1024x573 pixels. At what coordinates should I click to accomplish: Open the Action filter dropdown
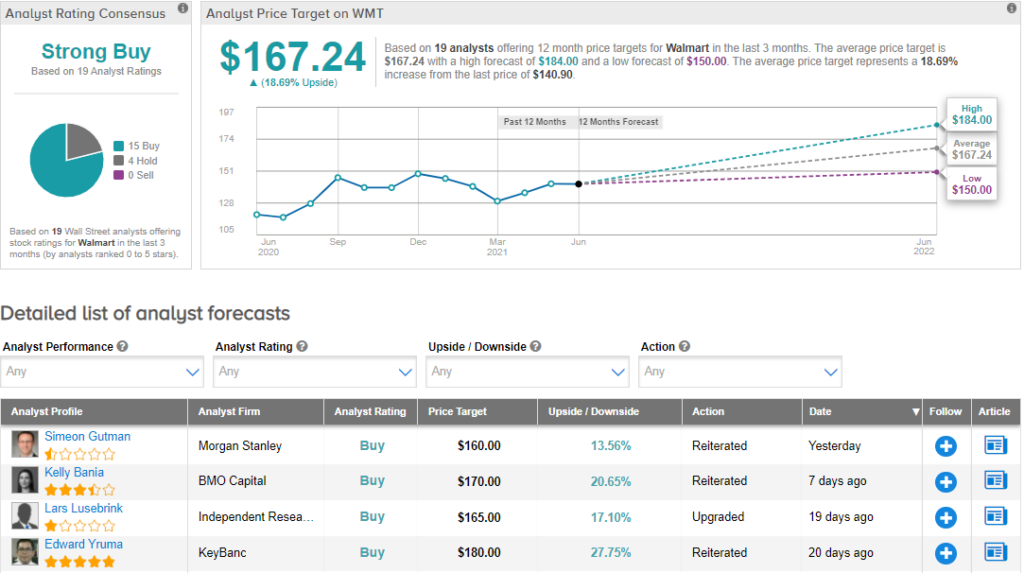740,372
